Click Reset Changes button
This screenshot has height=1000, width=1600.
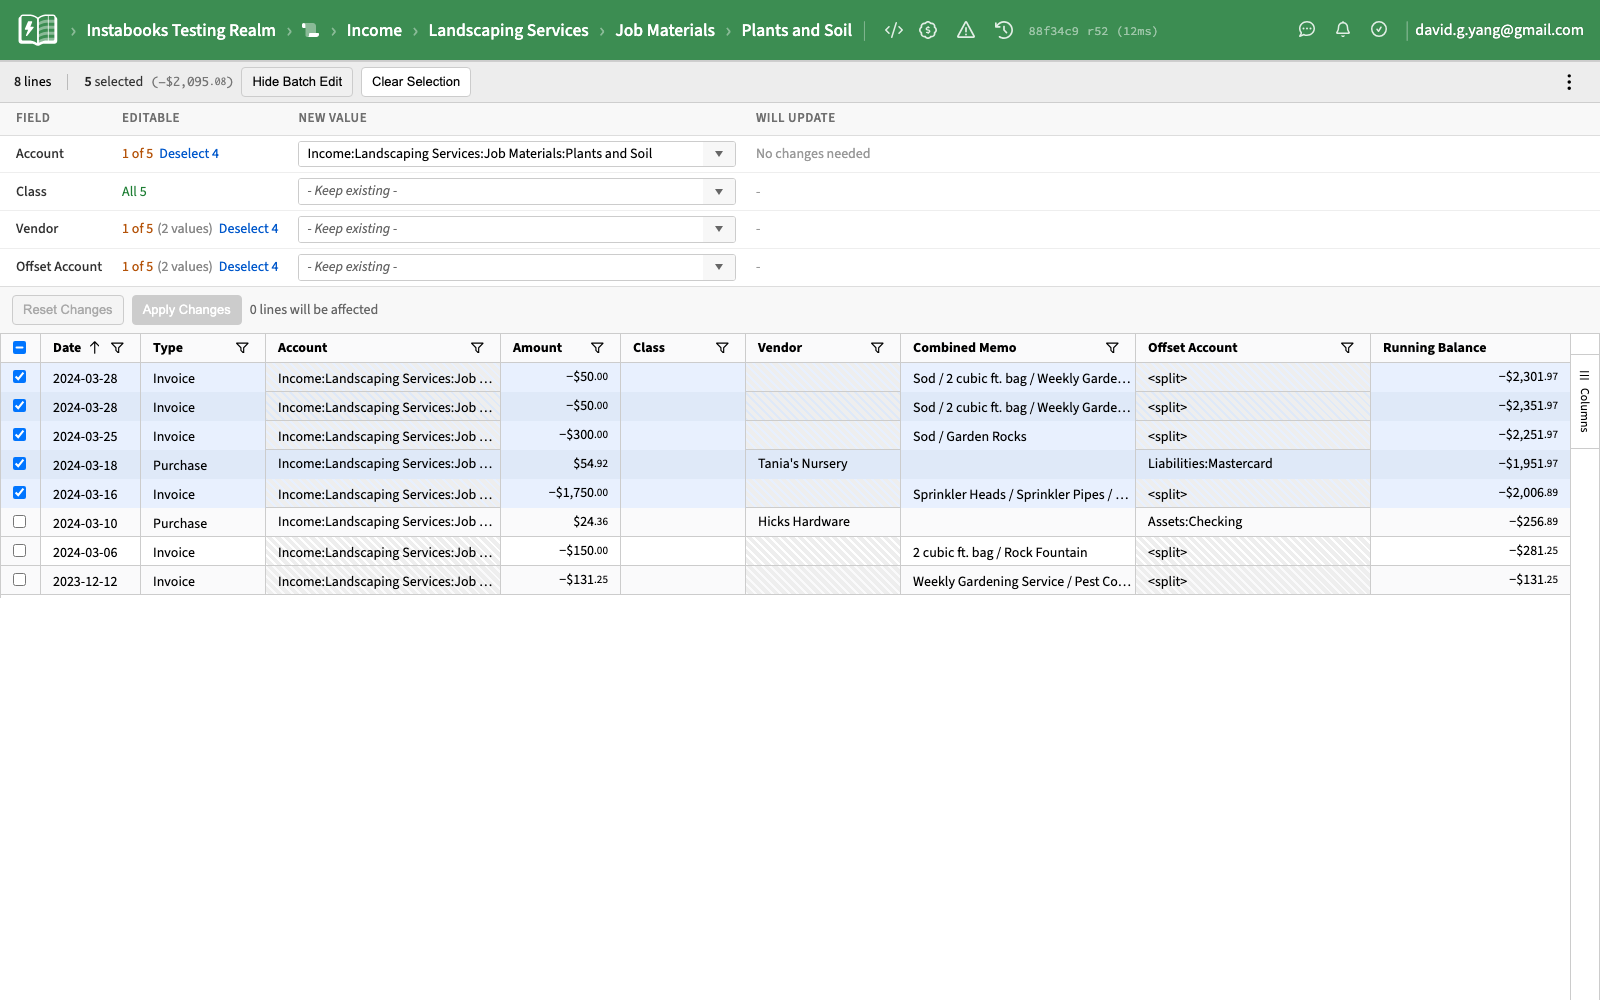68,310
